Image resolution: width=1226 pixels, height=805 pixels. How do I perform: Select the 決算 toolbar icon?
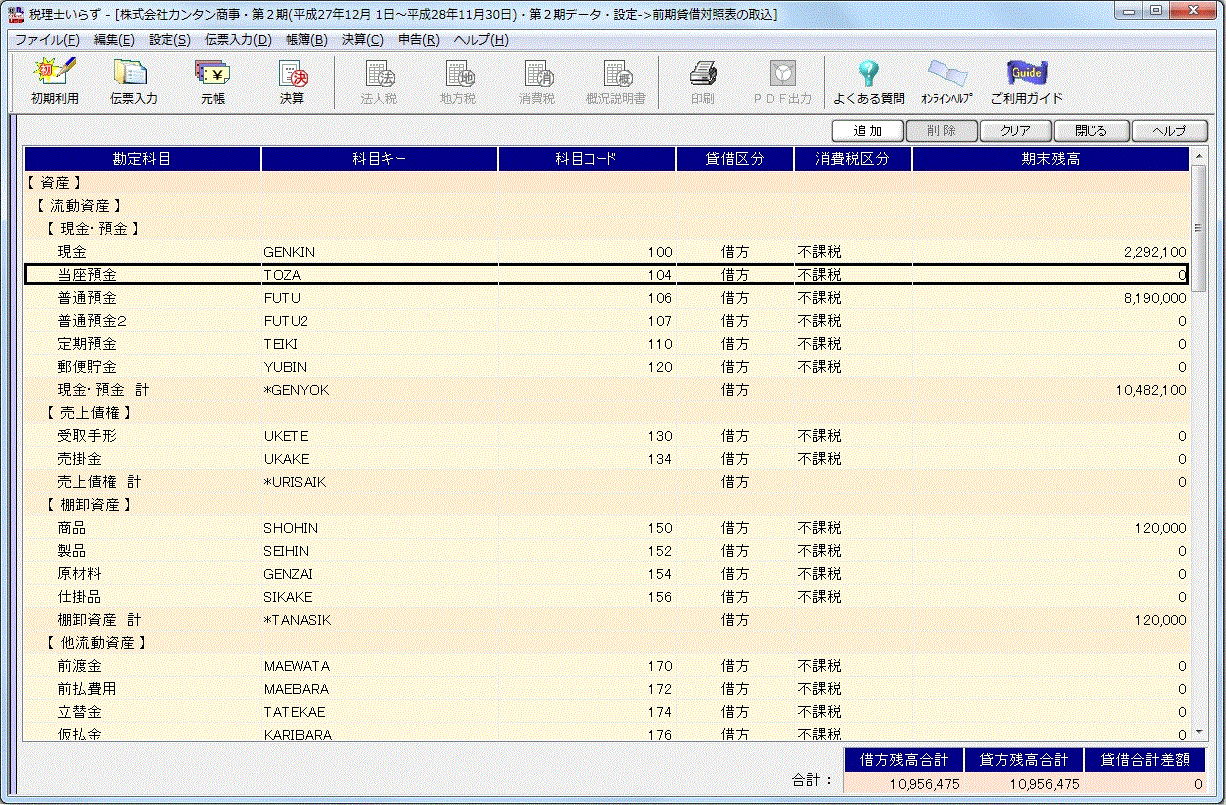coord(292,81)
